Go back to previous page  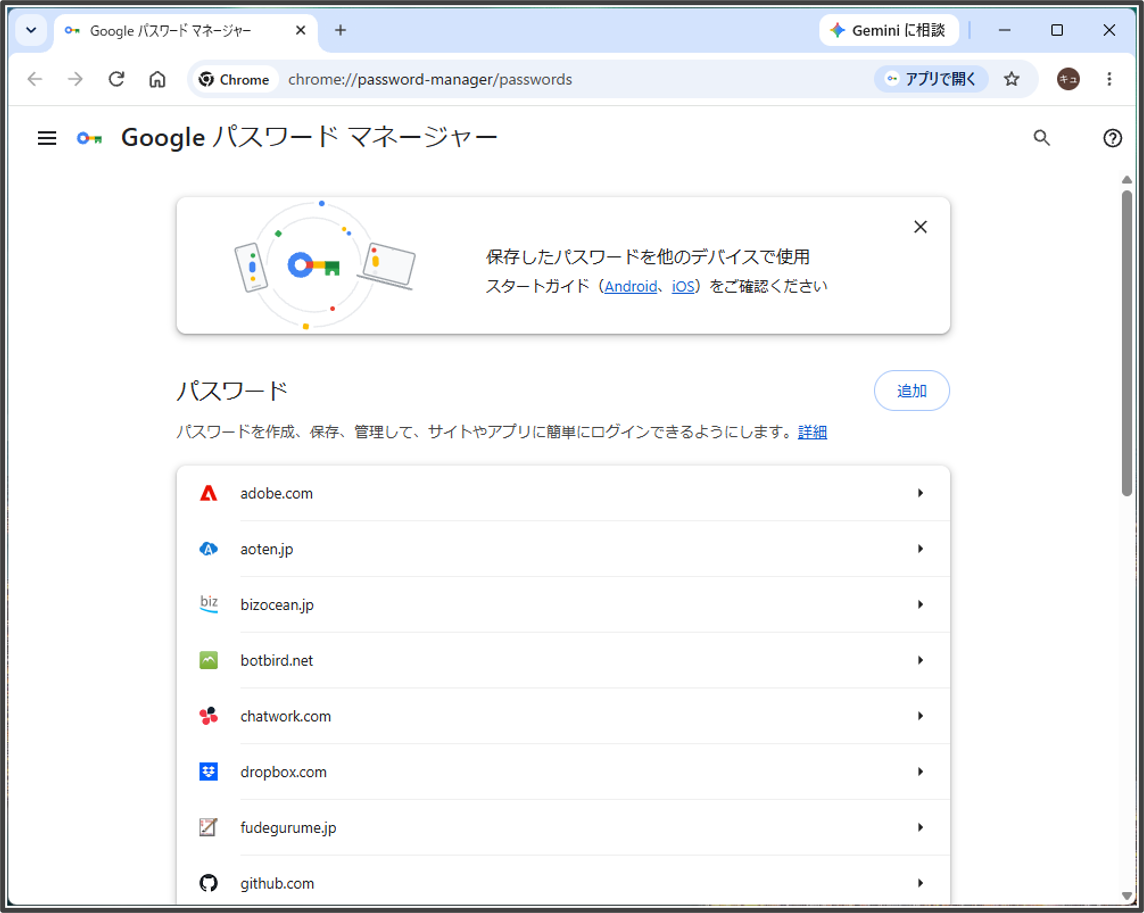(x=35, y=79)
